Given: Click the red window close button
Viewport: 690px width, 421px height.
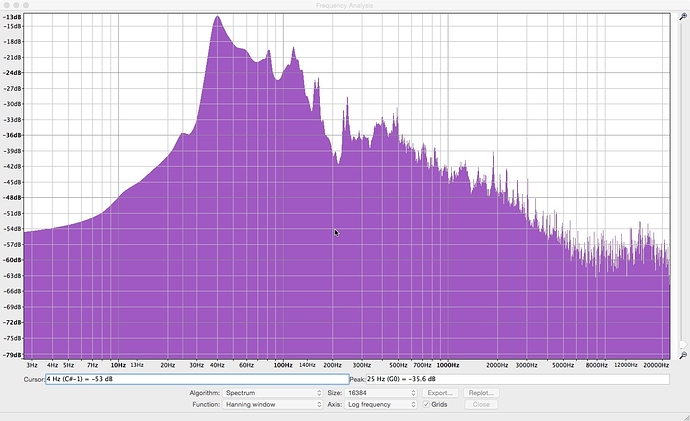Looking at the screenshot, I should tap(7, 6).
